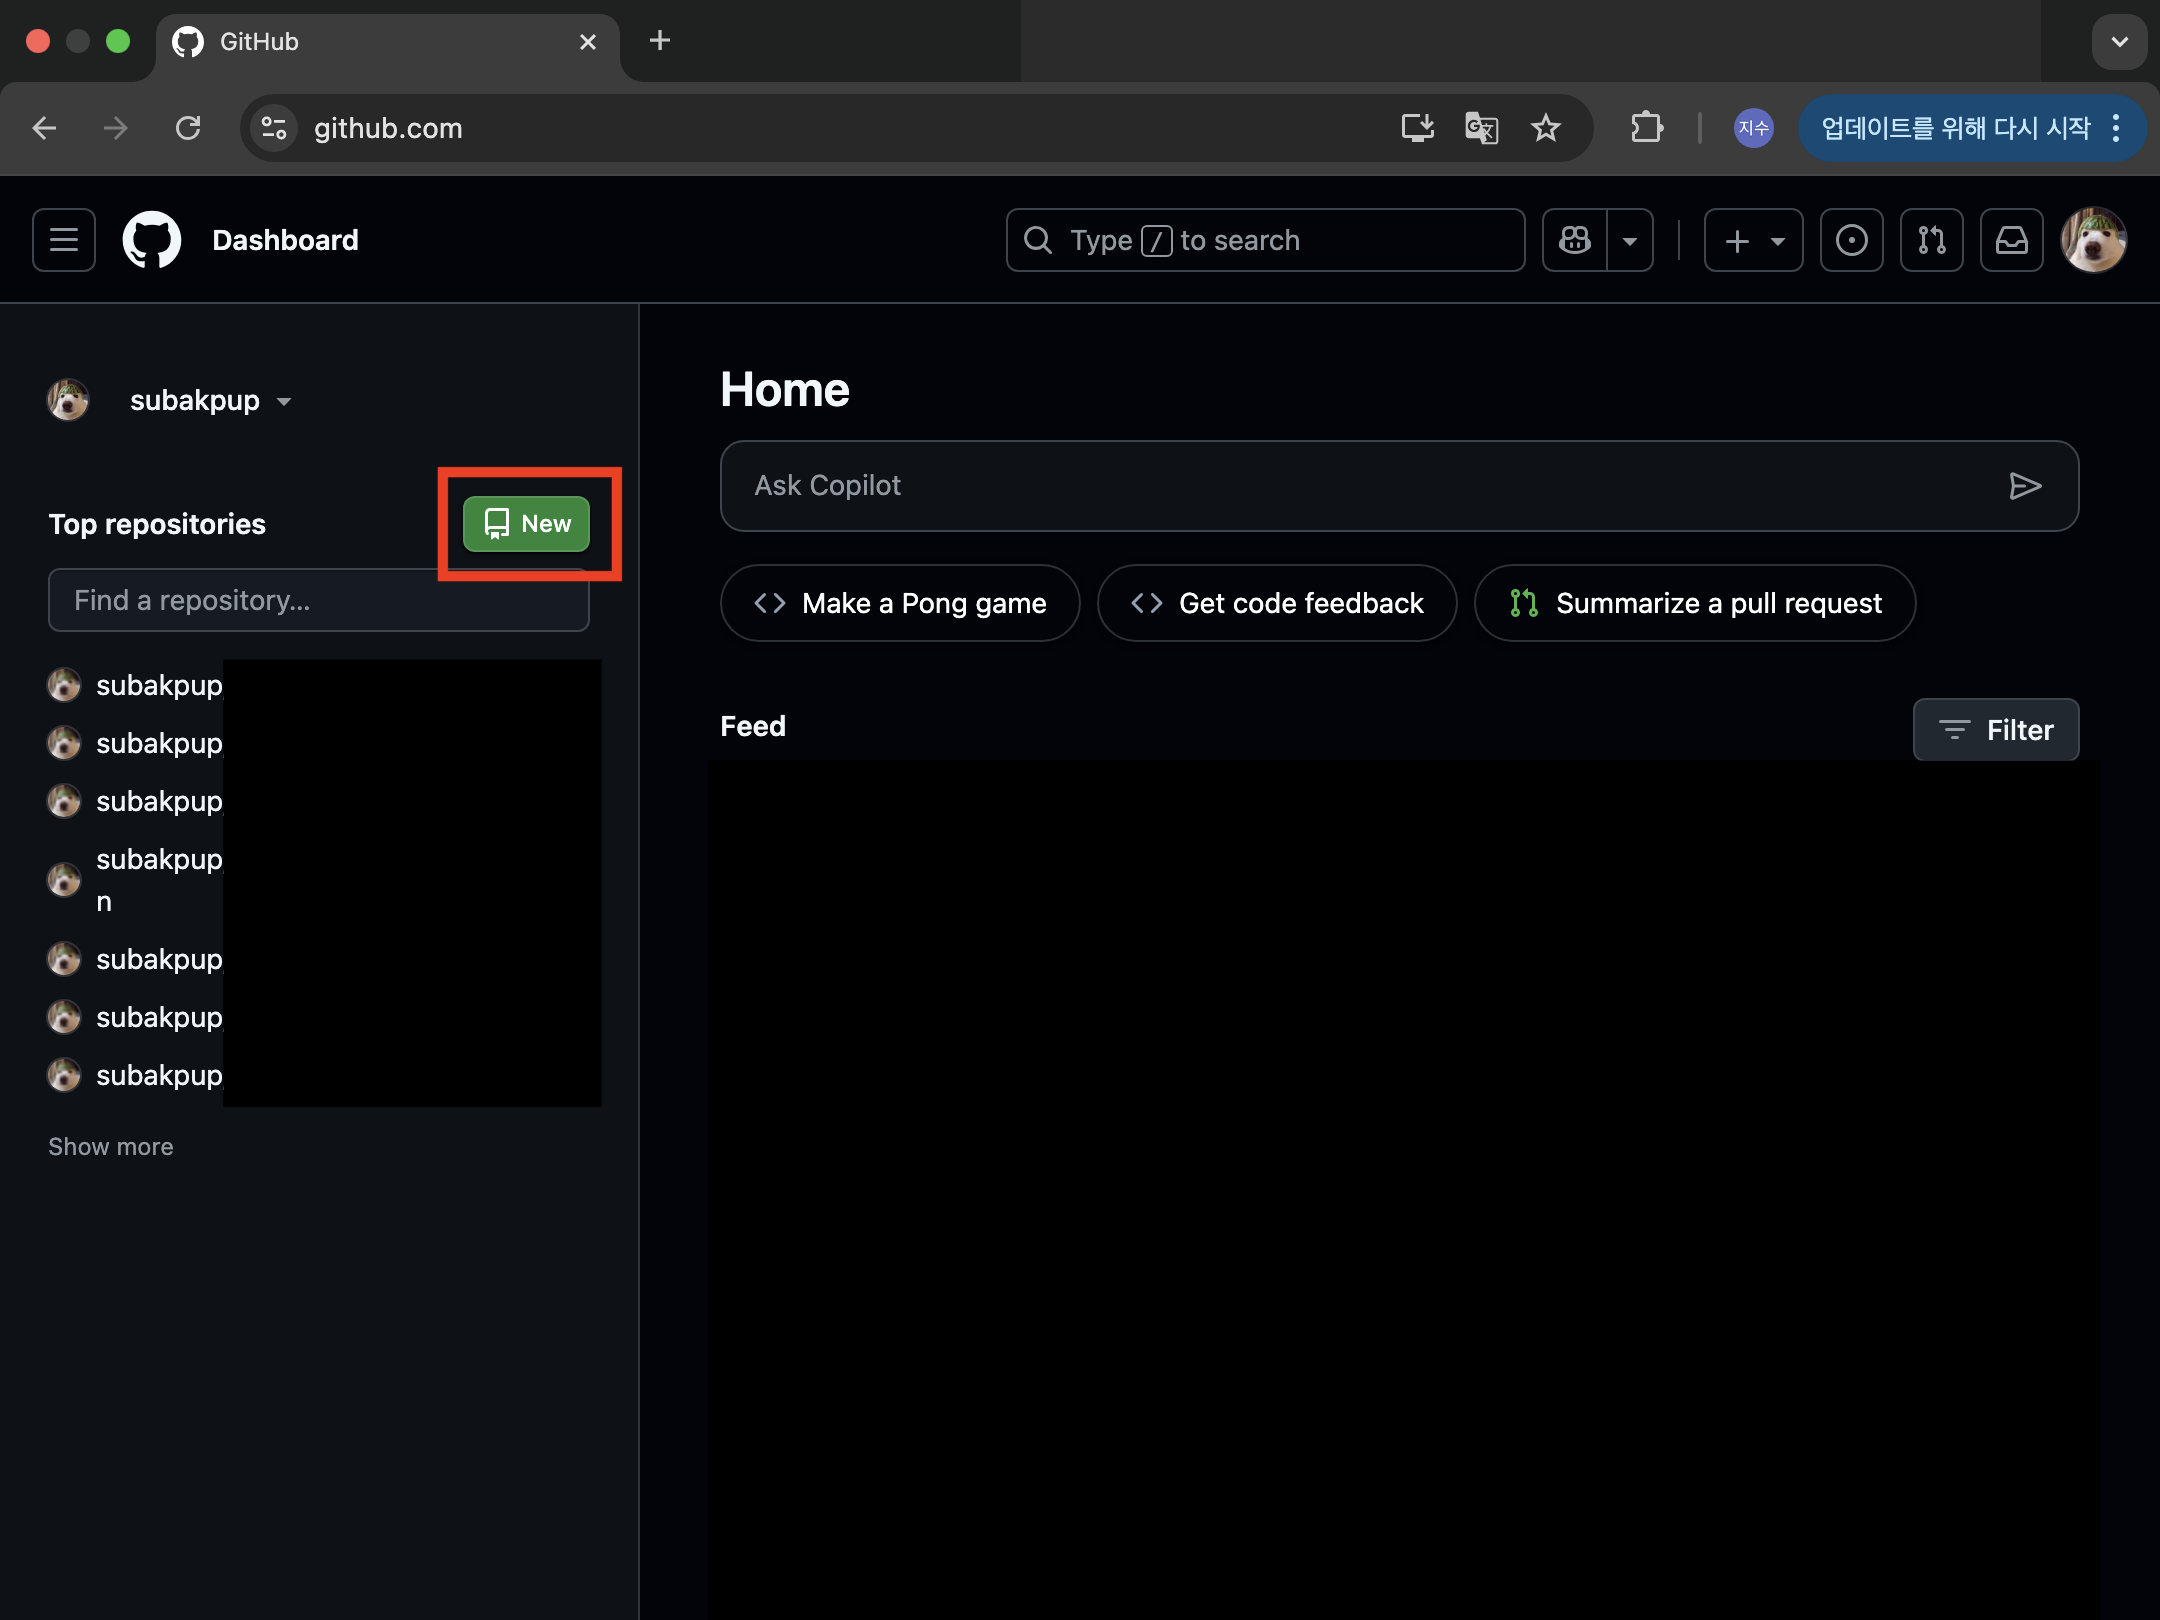
Task: Open a new browser tab
Action: pos(660,41)
